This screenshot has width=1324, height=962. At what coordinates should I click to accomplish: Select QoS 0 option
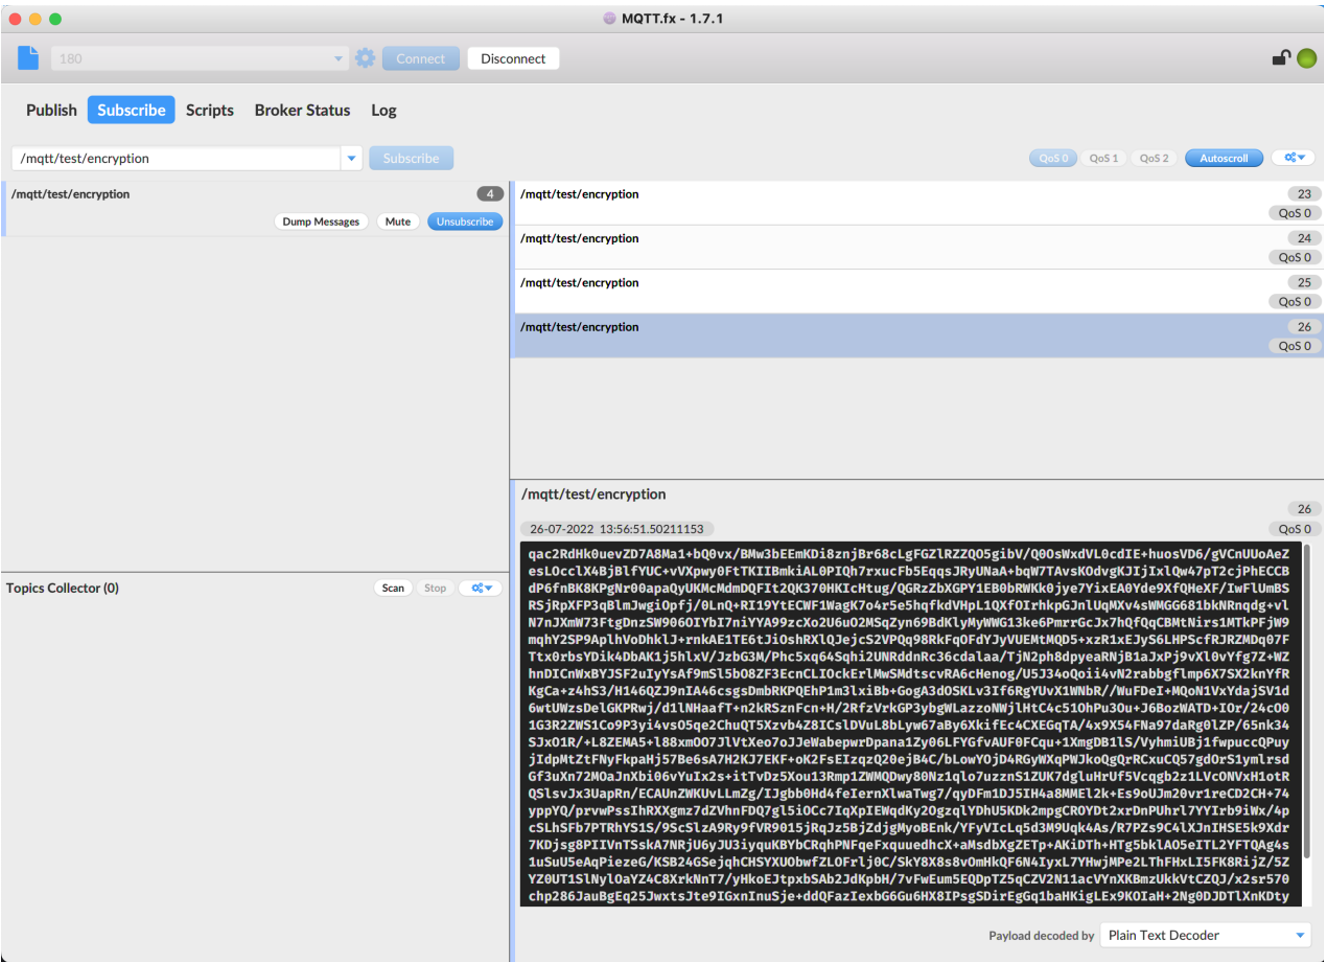point(1053,158)
